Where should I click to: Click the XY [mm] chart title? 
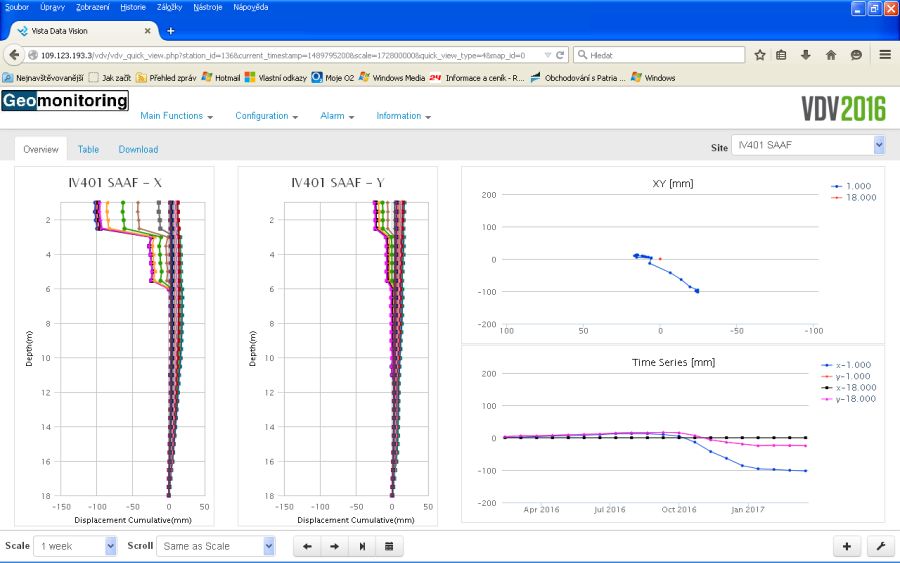pyautogui.click(x=673, y=184)
